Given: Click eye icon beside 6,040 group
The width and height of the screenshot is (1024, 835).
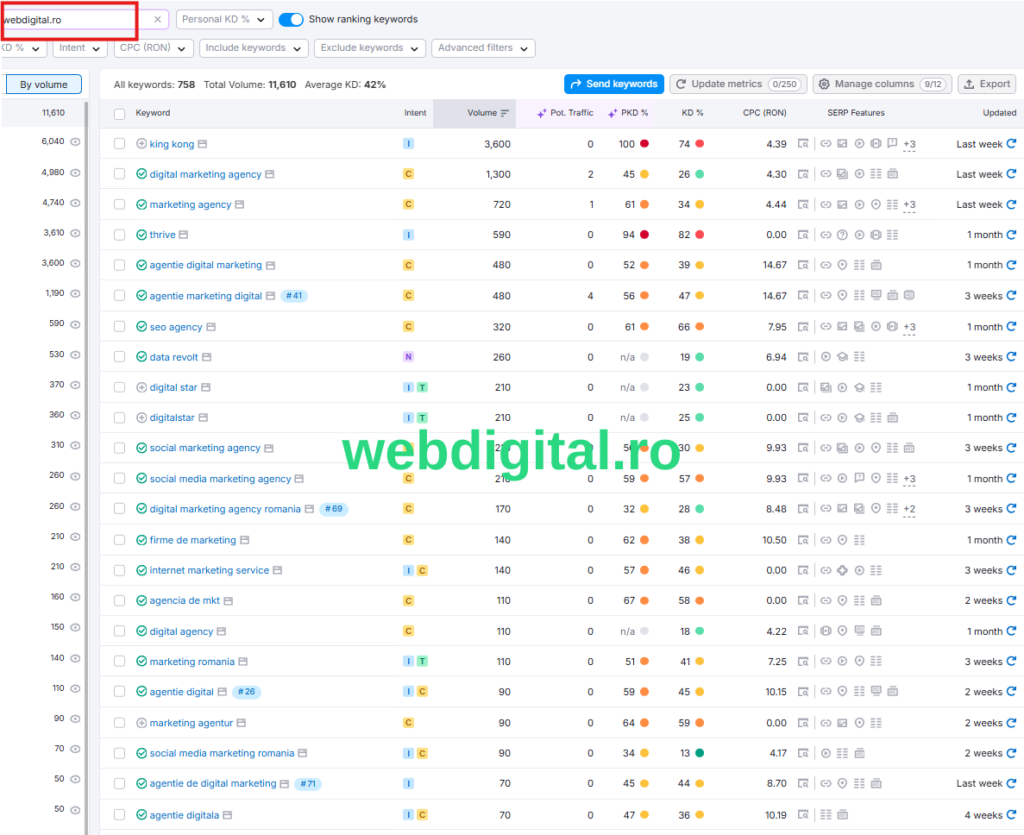Looking at the screenshot, I should pyautogui.click(x=75, y=142).
